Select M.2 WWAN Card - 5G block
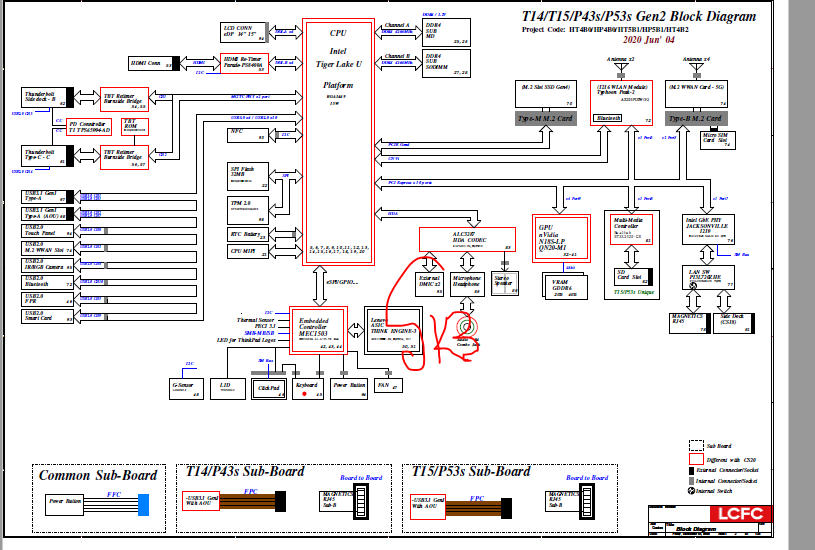The width and height of the screenshot is (815, 550). point(696,95)
